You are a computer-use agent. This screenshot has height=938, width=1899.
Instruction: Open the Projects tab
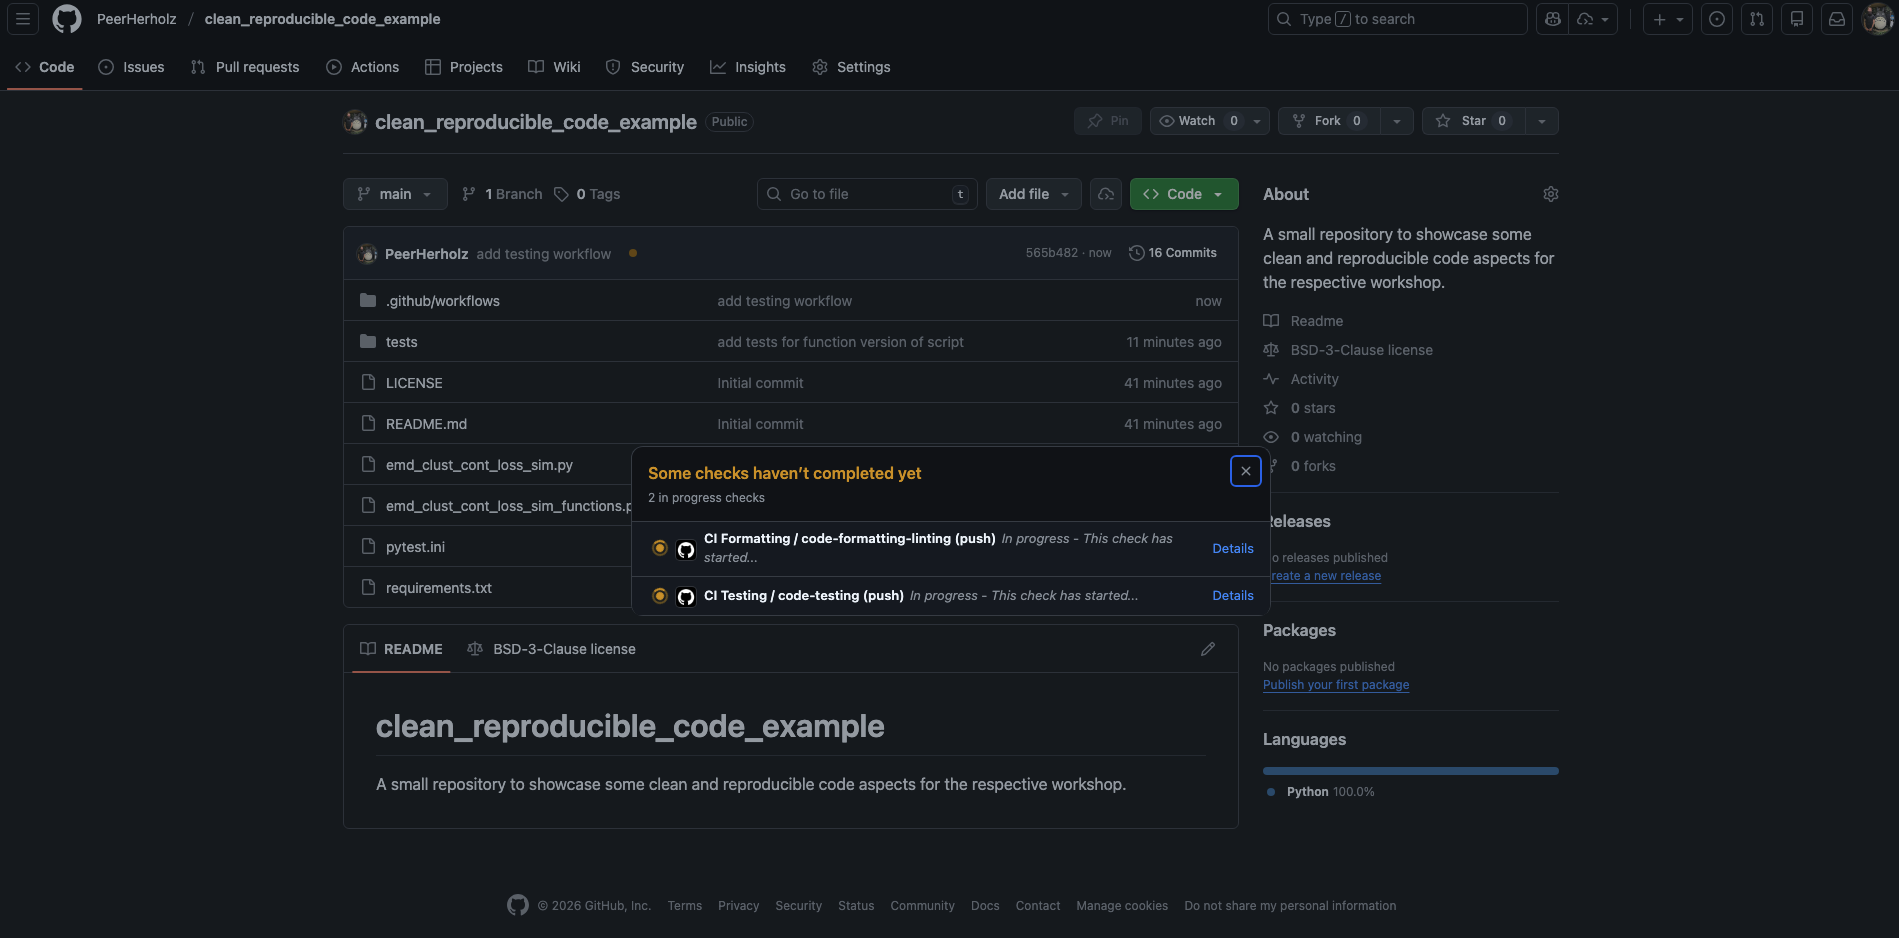(464, 67)
